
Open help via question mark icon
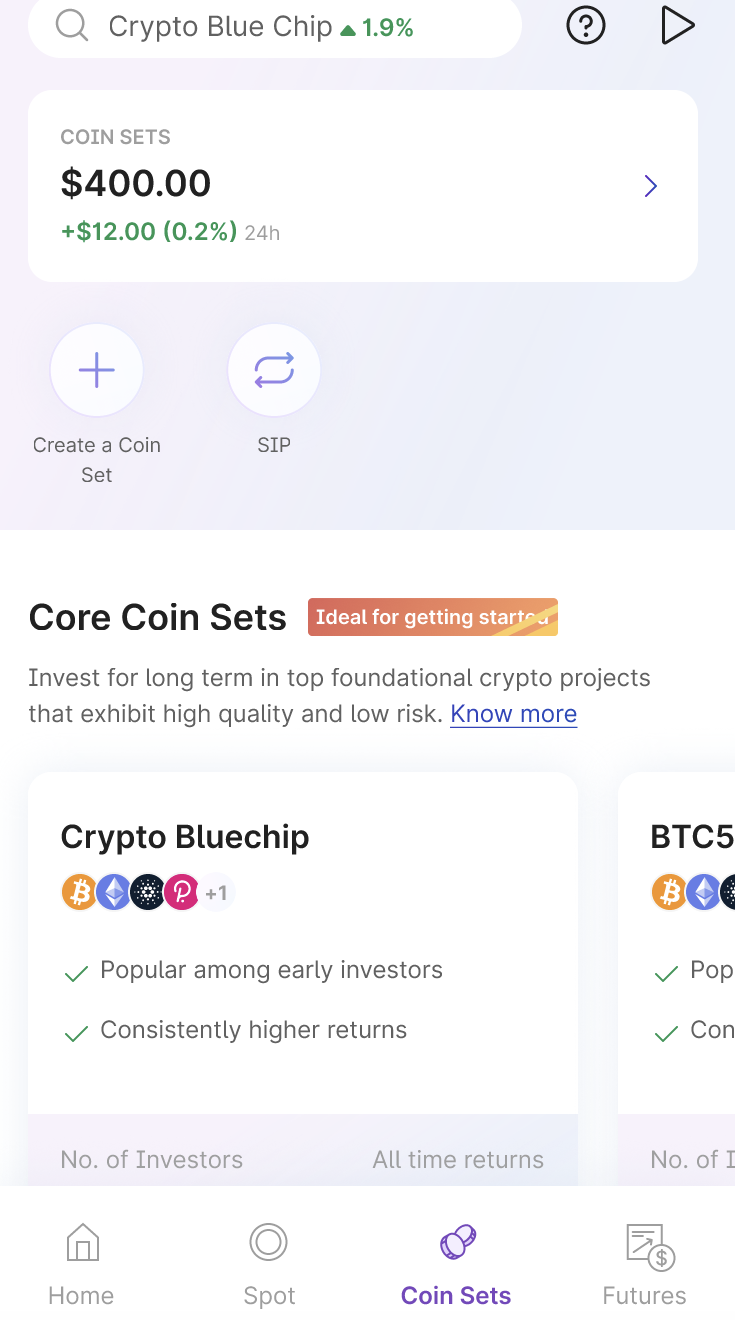click(x=586, y=26)
